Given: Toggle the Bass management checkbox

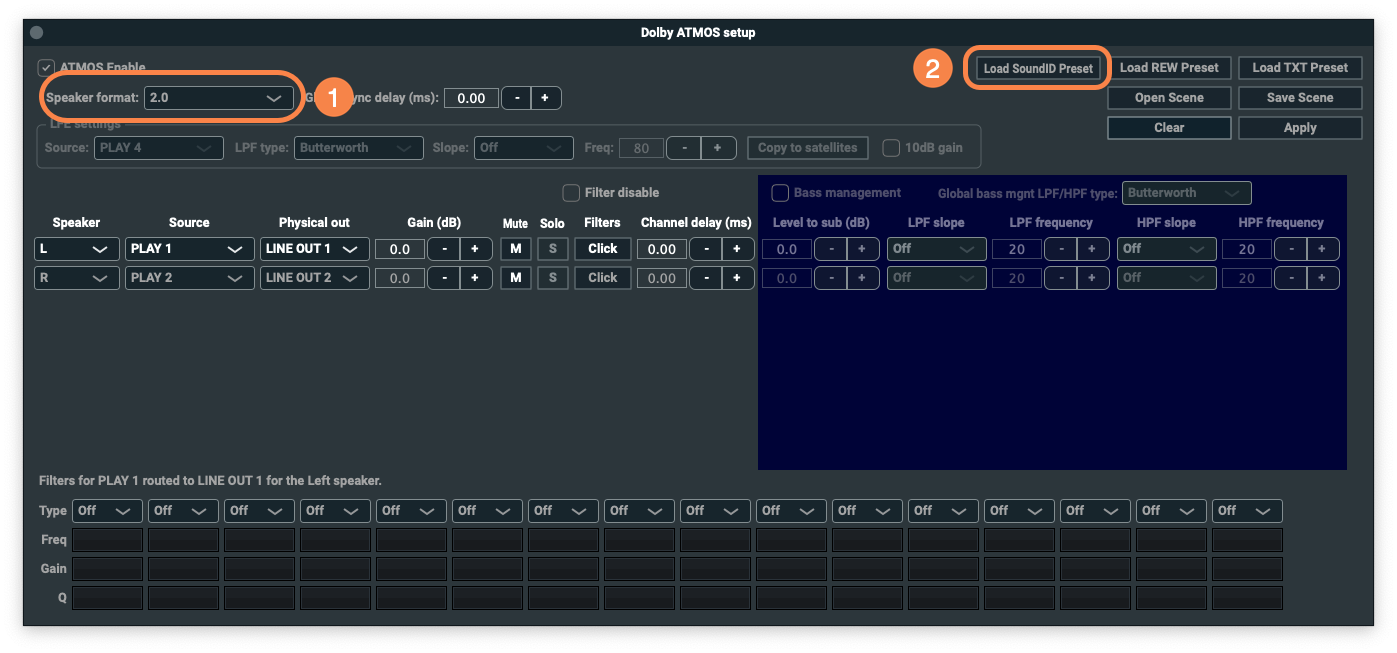Looking at the screenshot, I should [780, 192].
